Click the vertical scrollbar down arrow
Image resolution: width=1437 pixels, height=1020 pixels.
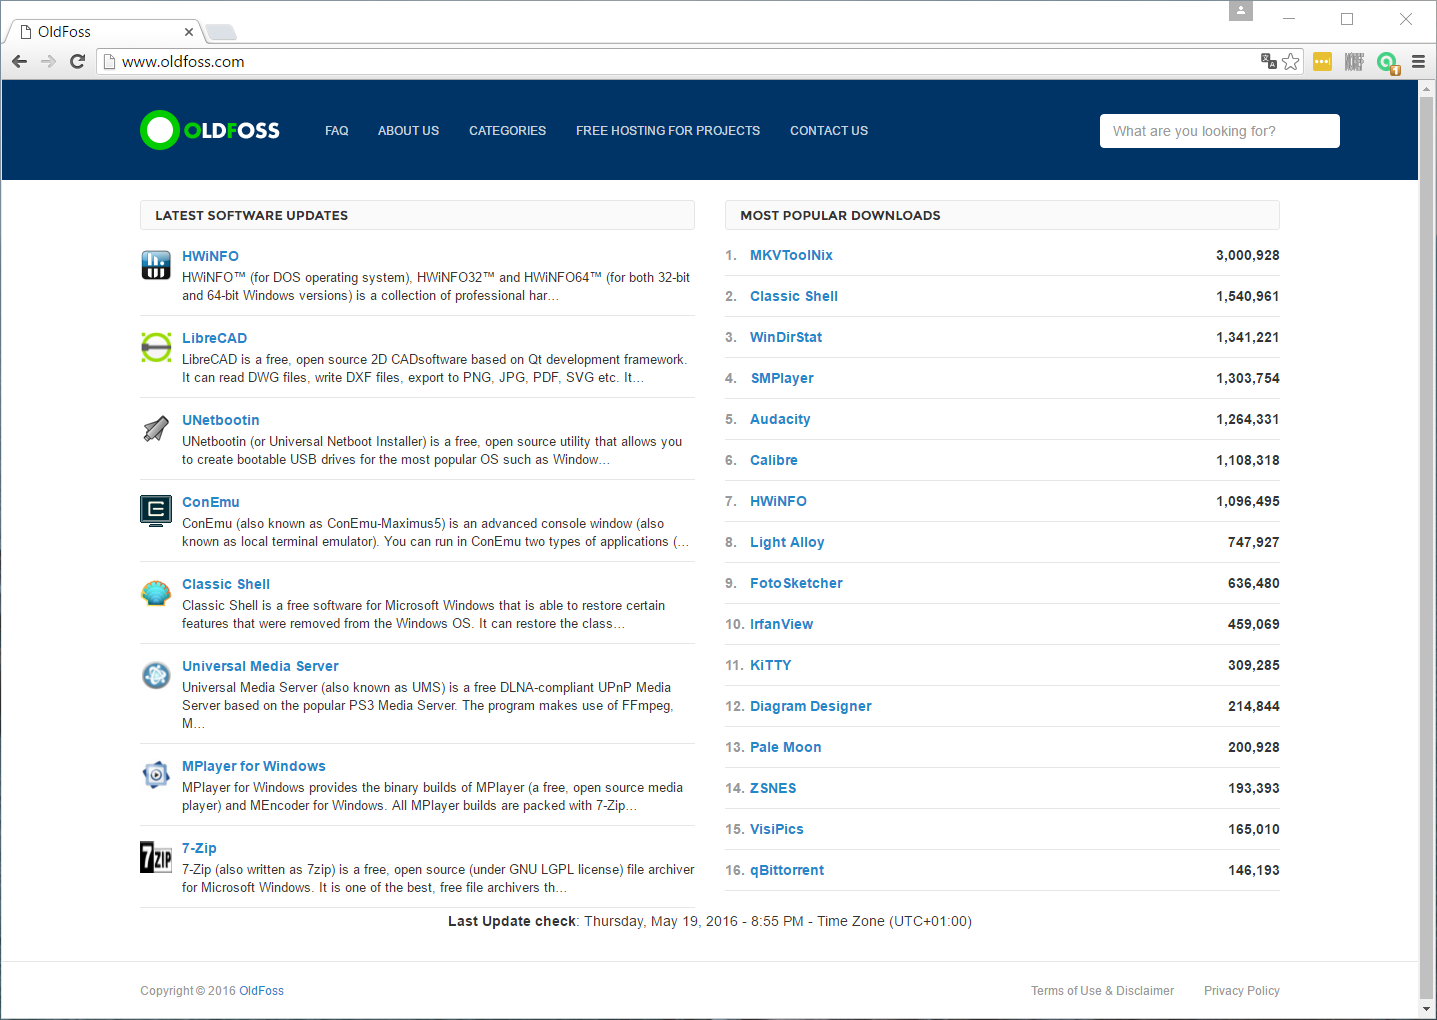1428,1010
